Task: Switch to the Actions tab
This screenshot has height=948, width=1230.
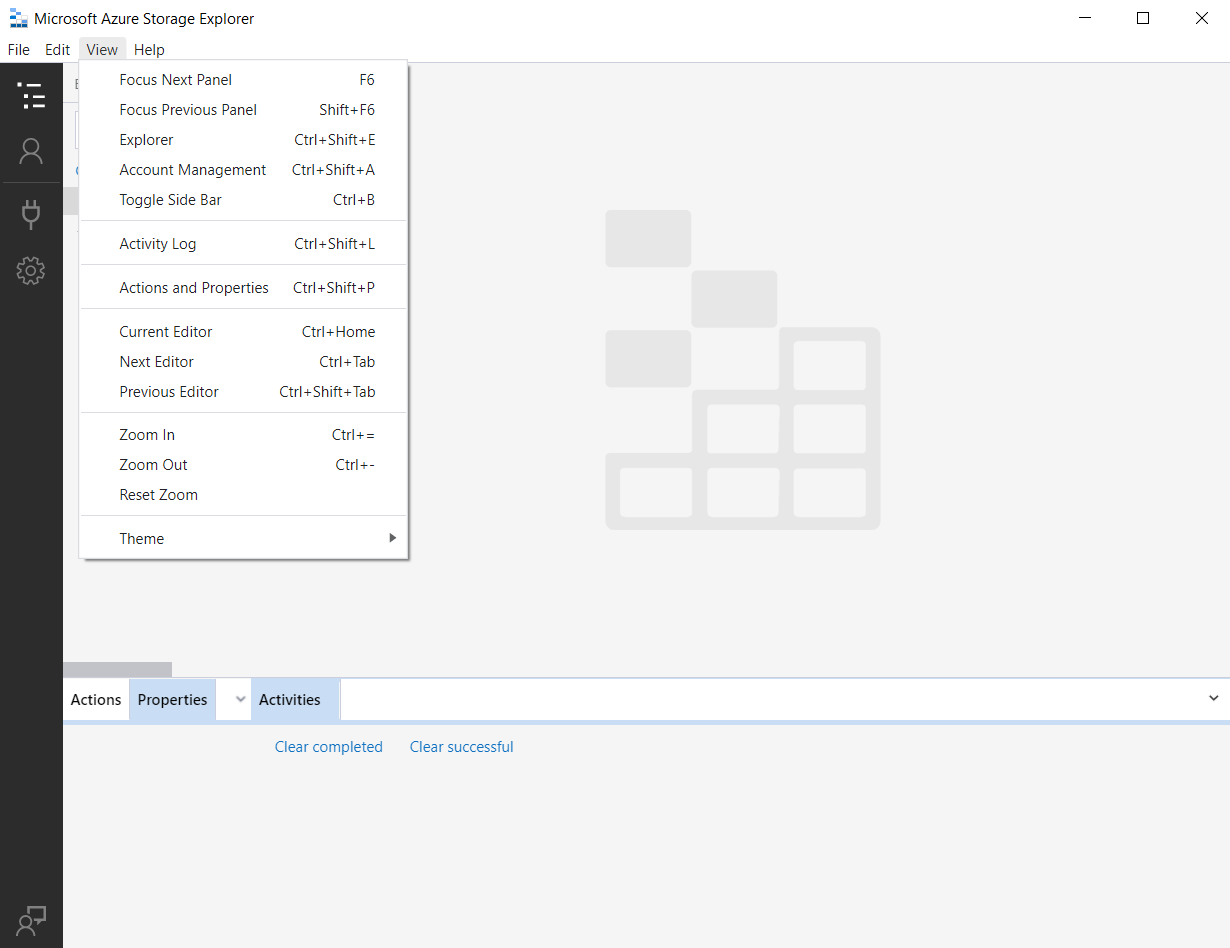Action: [95, 699]
